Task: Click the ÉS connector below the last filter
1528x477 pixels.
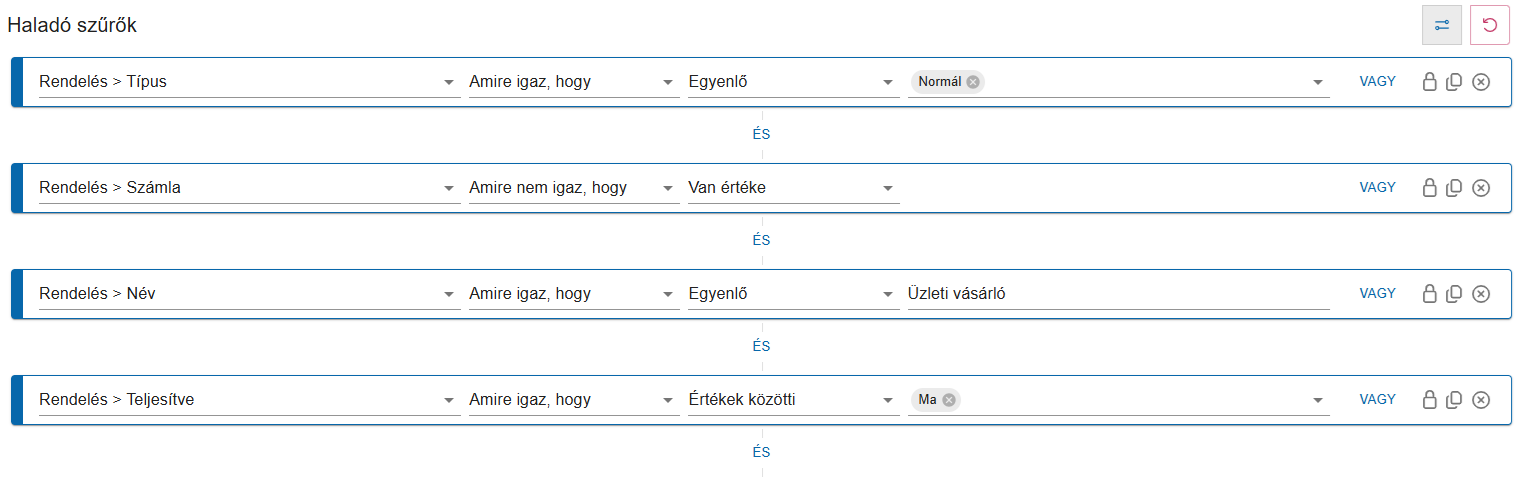Action: [761, 452]
